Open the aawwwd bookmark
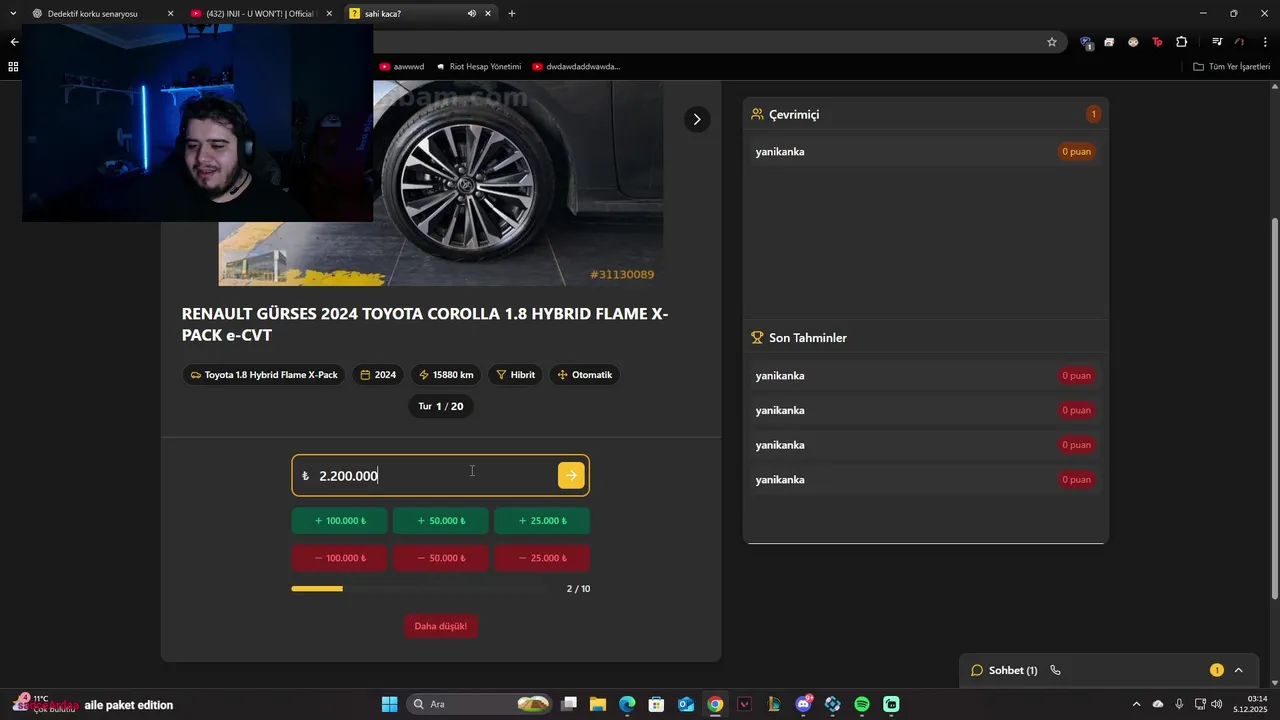Screen dimensions: 1280x720 tap(402, 67)
